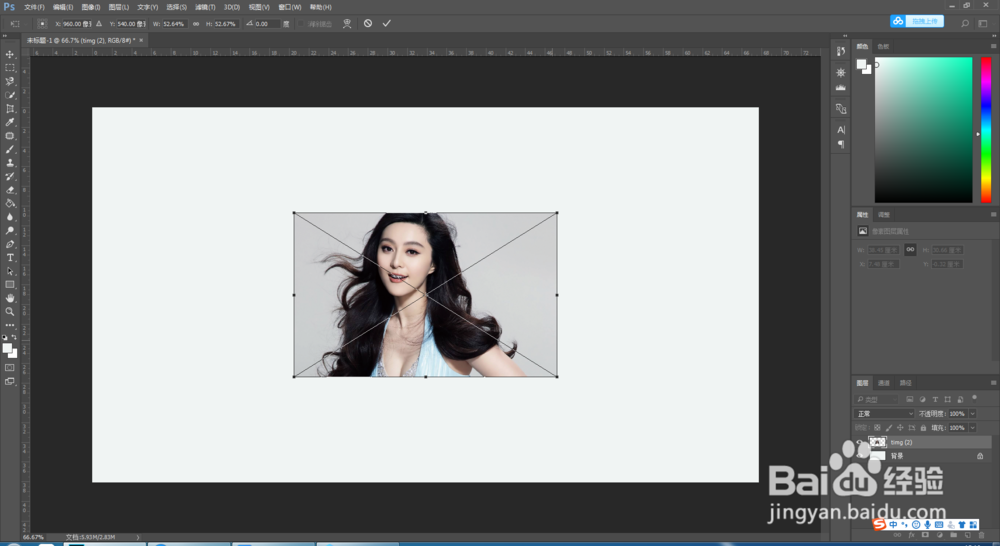This screenshot has width=1000, height=546.
Task: Select the Brush tool
Action: click(x=10, y=149)
